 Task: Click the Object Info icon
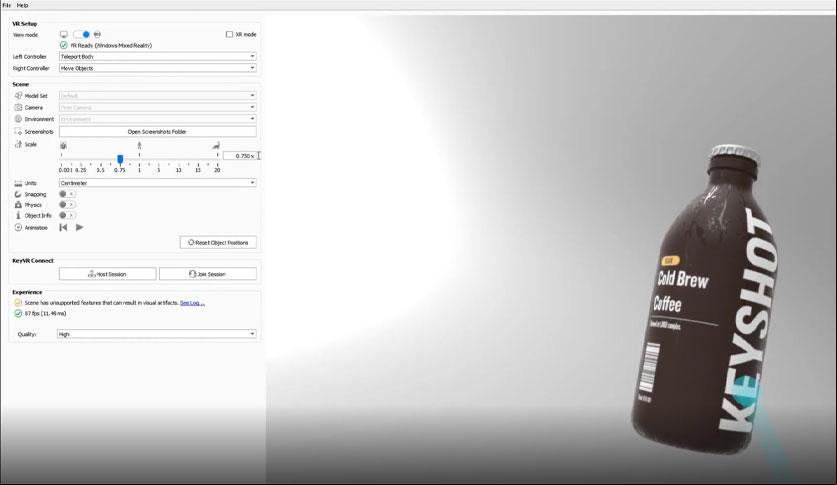18,216
